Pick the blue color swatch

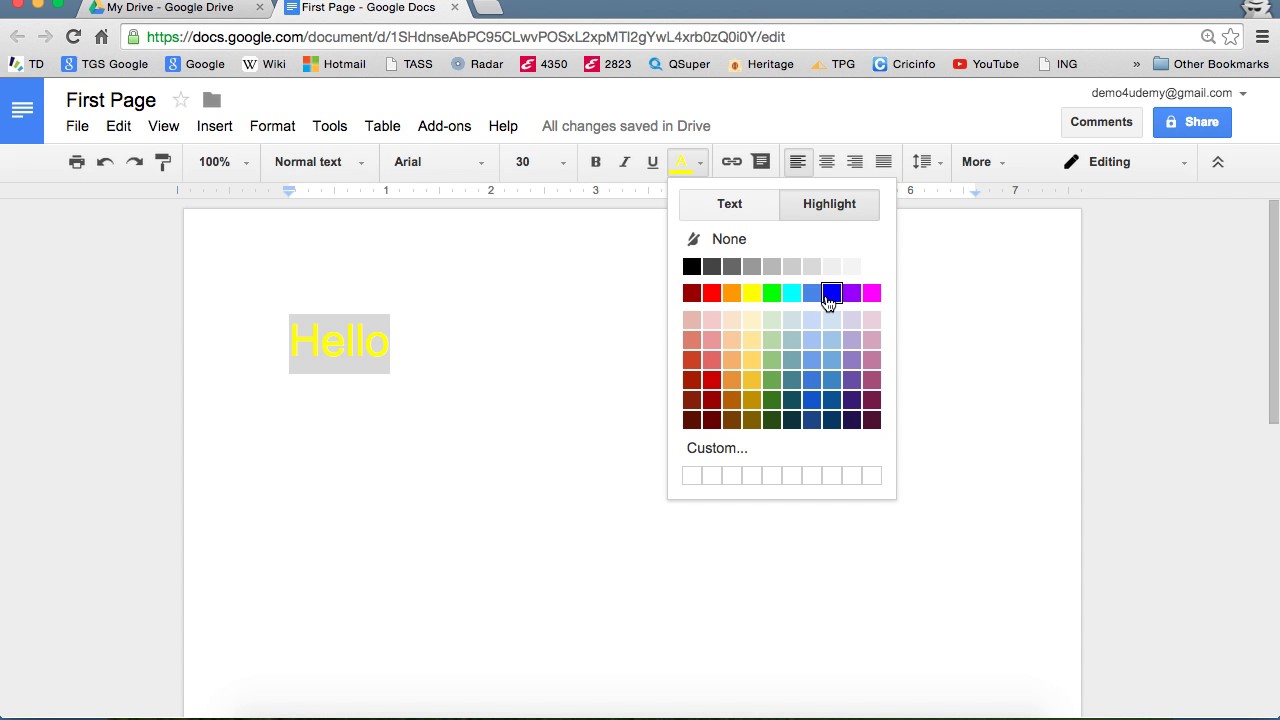click(832, 293)
